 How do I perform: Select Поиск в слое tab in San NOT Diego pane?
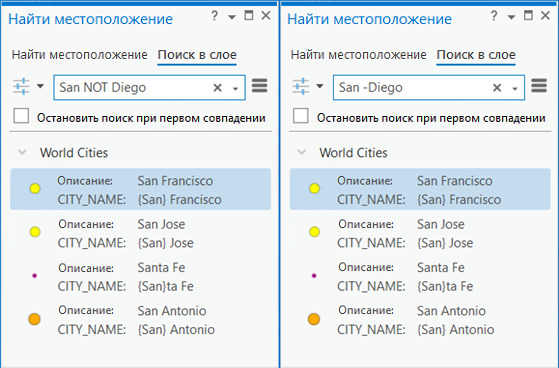197,55
